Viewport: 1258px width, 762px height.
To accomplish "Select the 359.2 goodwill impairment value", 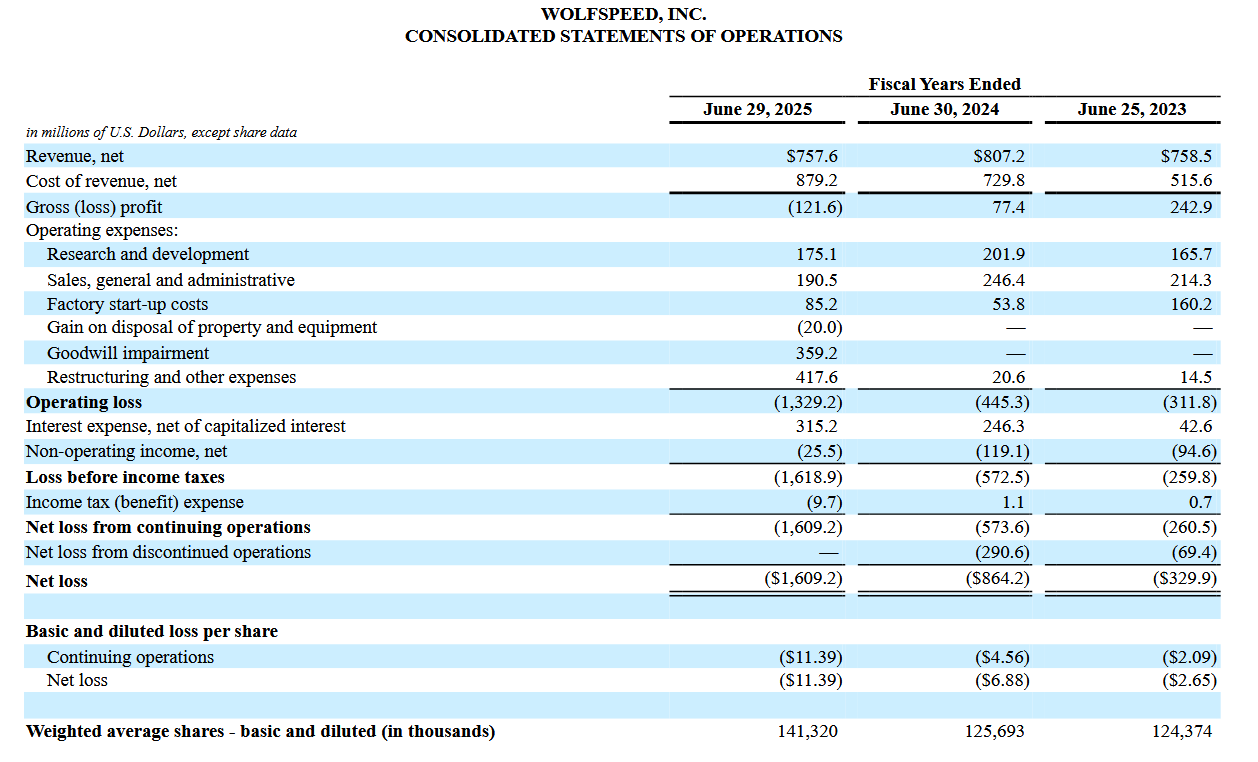I will coord(817,353).
